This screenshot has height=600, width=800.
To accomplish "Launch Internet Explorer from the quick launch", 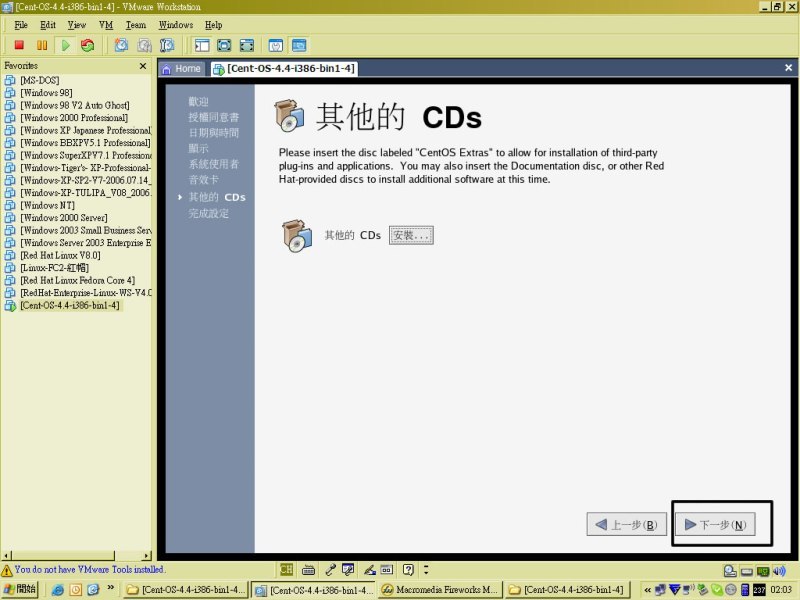I will pos(58,590).
